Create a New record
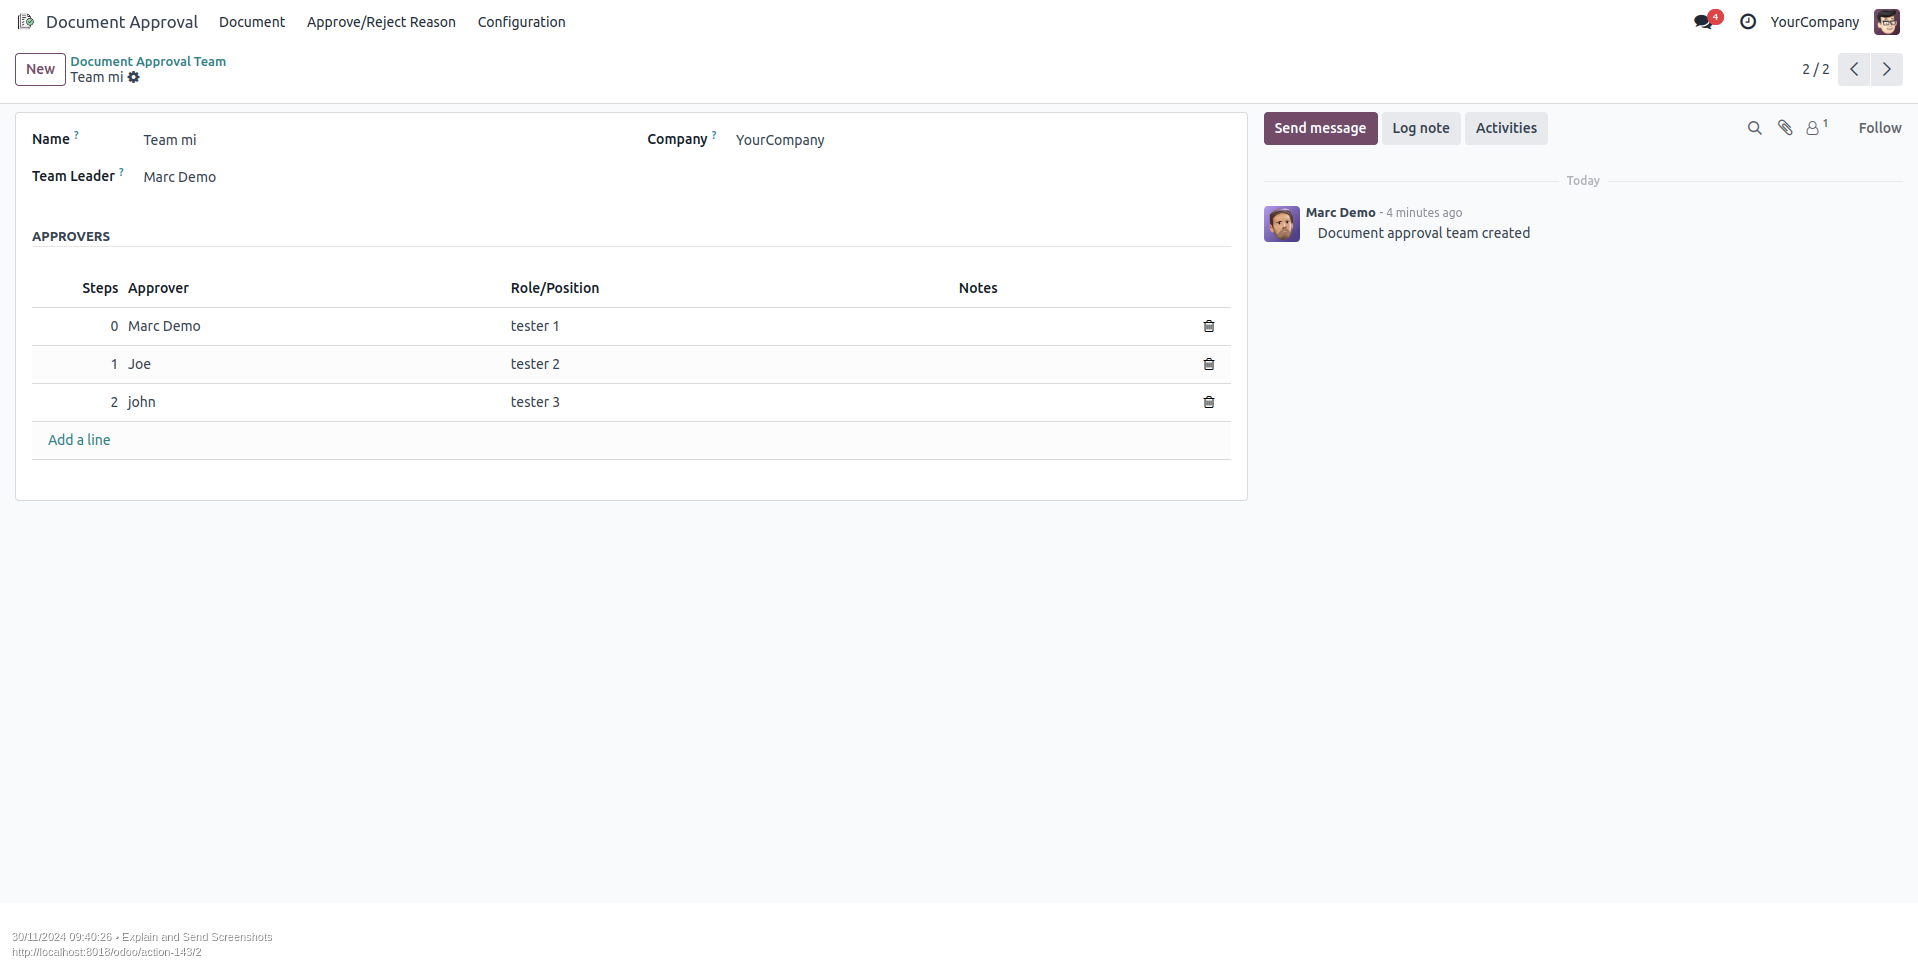The width and height of the screenshot is (1918, 970). (40, 69)
